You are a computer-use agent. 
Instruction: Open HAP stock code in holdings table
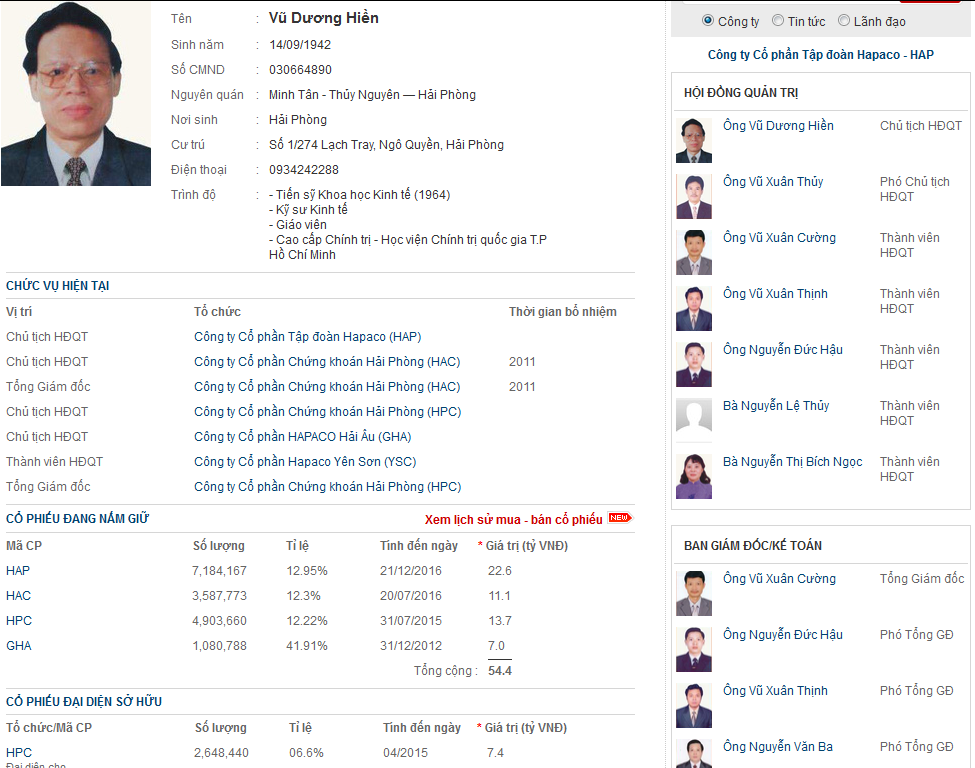18,570
